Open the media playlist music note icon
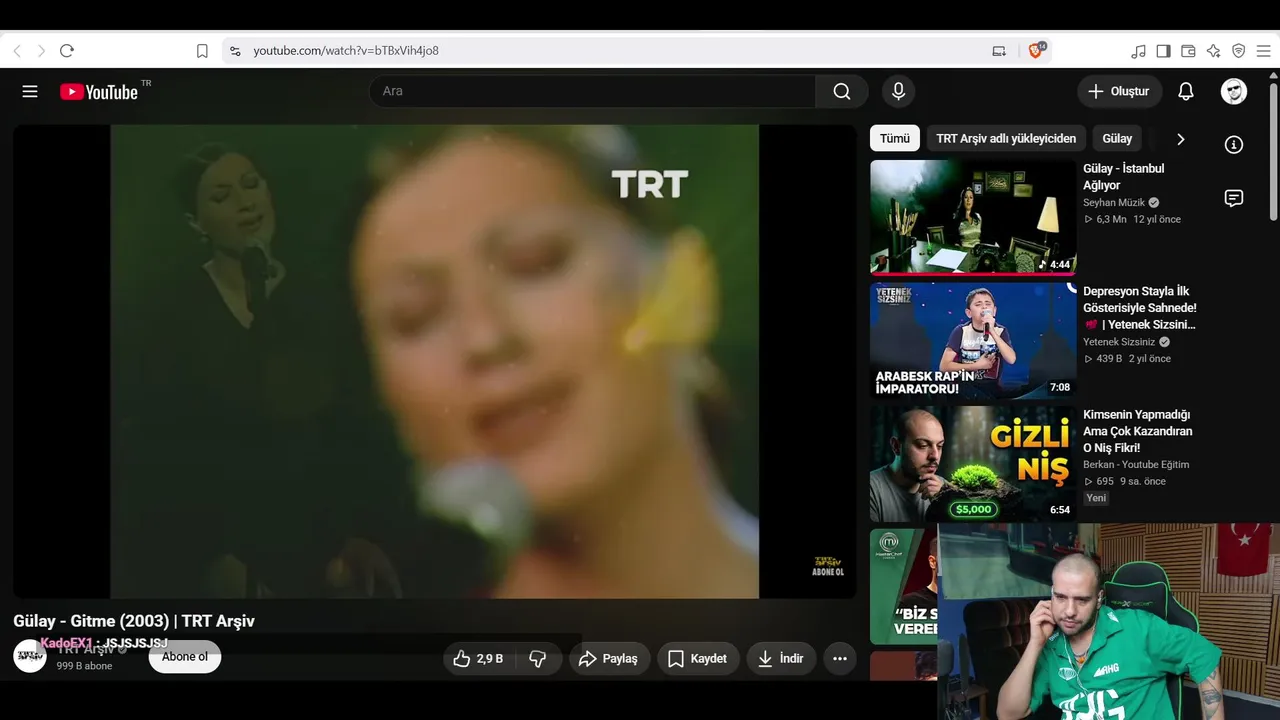 tap(1138, 51)
